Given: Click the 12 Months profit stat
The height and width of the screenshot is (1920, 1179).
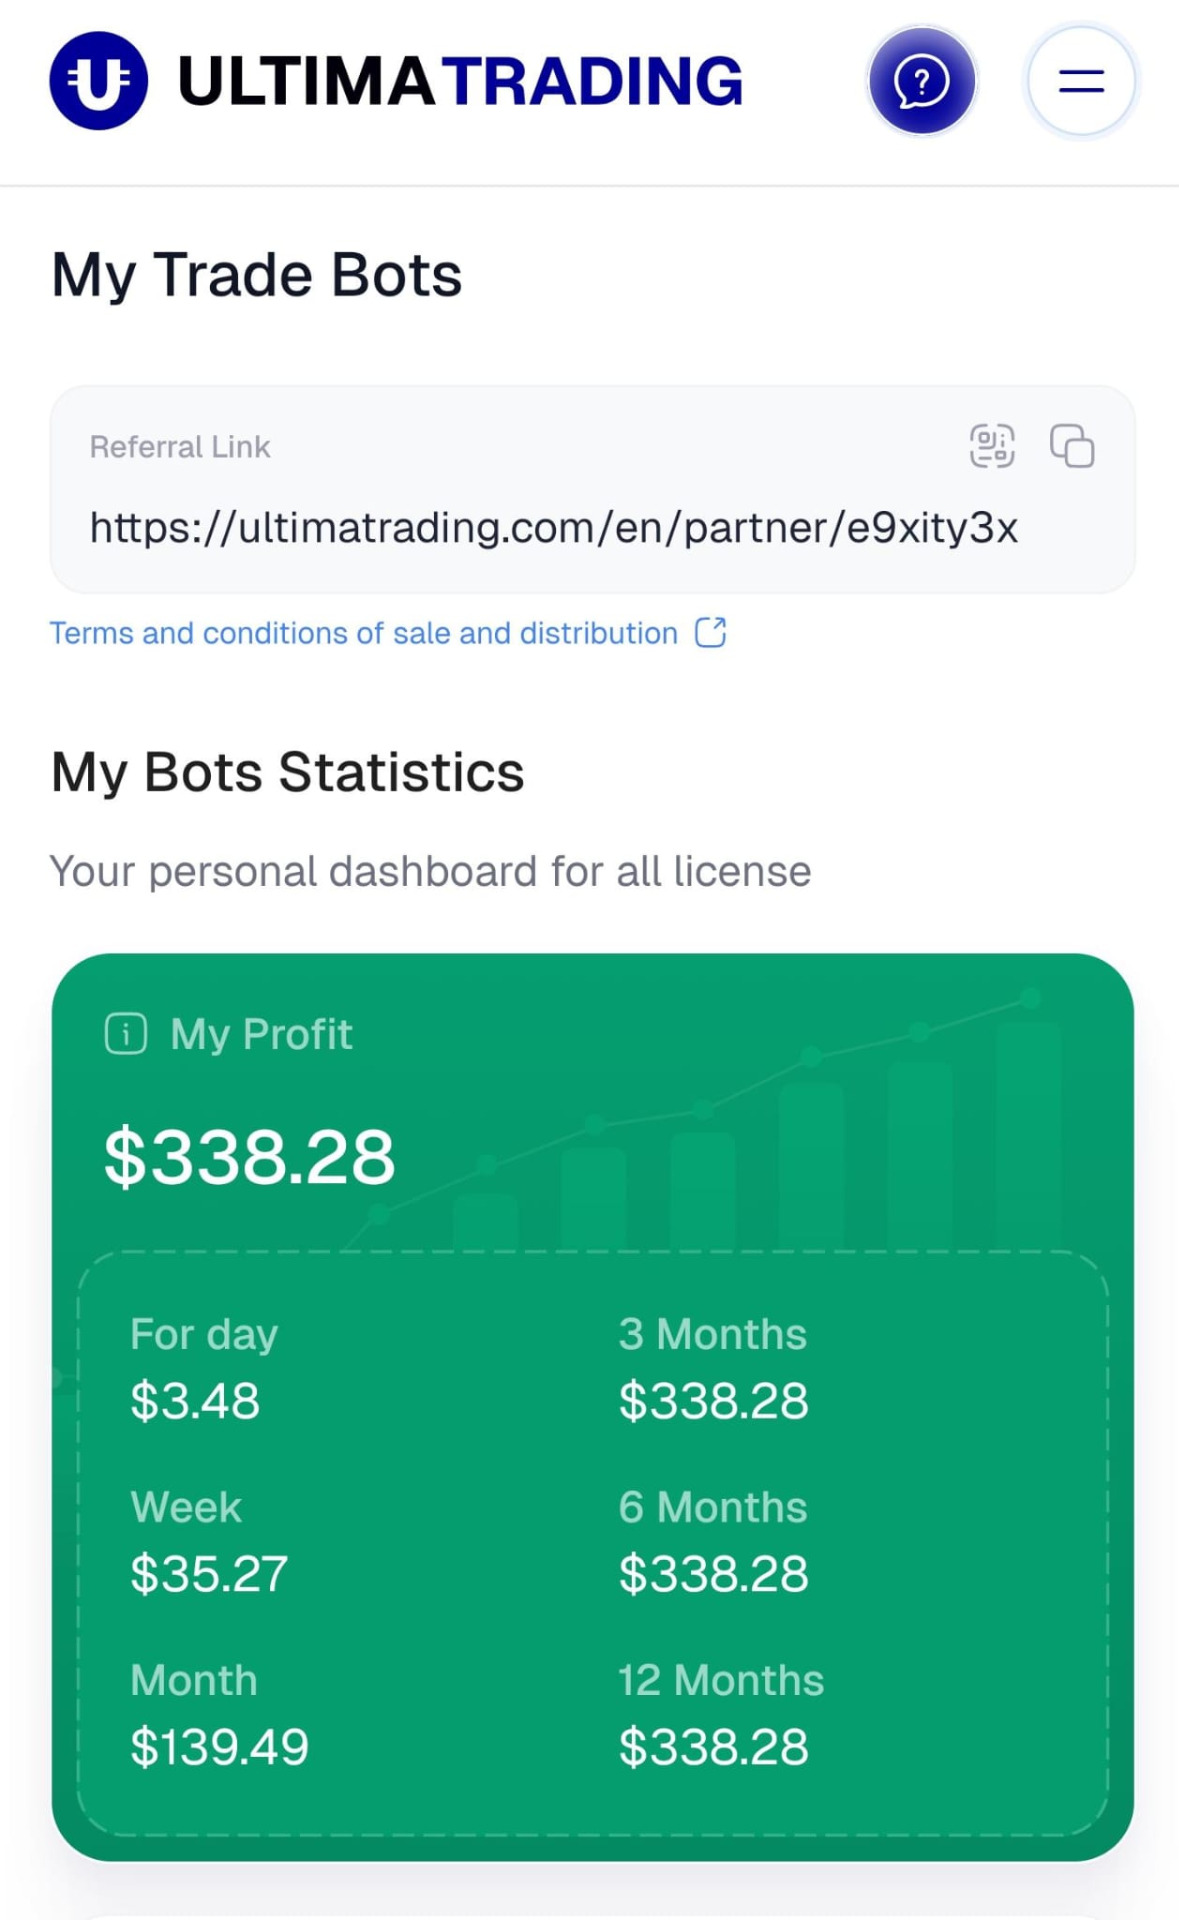Looking at the screenshot, I should tap(720, 1713).
